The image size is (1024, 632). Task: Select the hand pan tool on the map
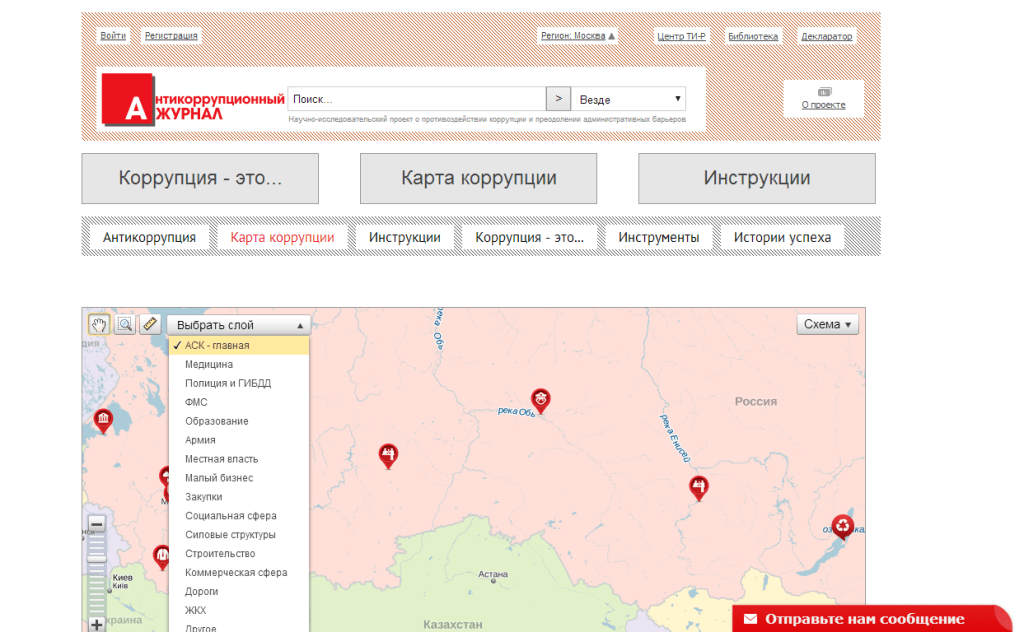(99, 323)
